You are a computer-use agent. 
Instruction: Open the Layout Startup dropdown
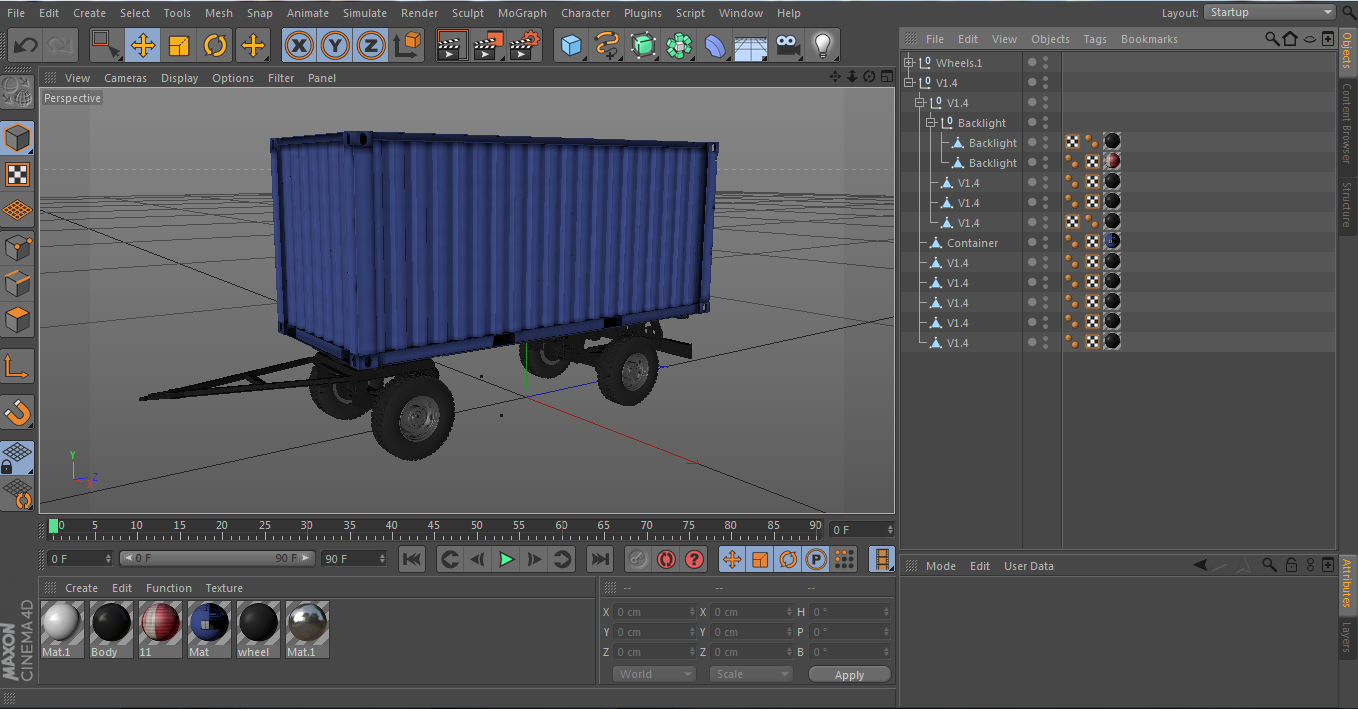(1270, 12)
